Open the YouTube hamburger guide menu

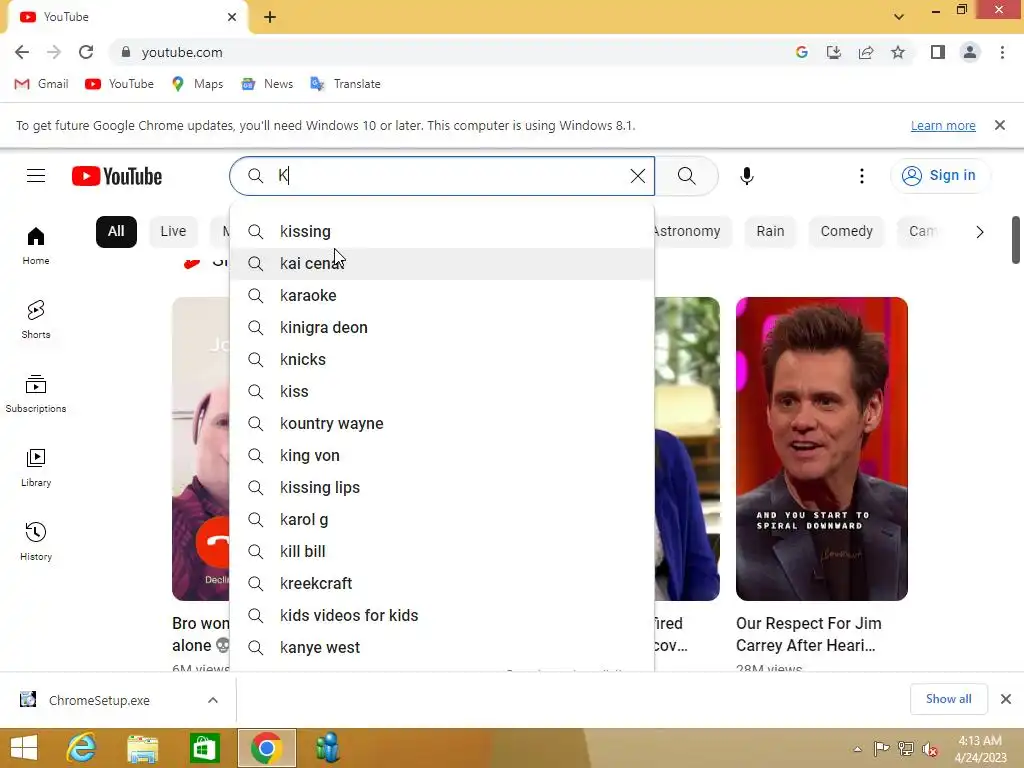pos(36,176)
